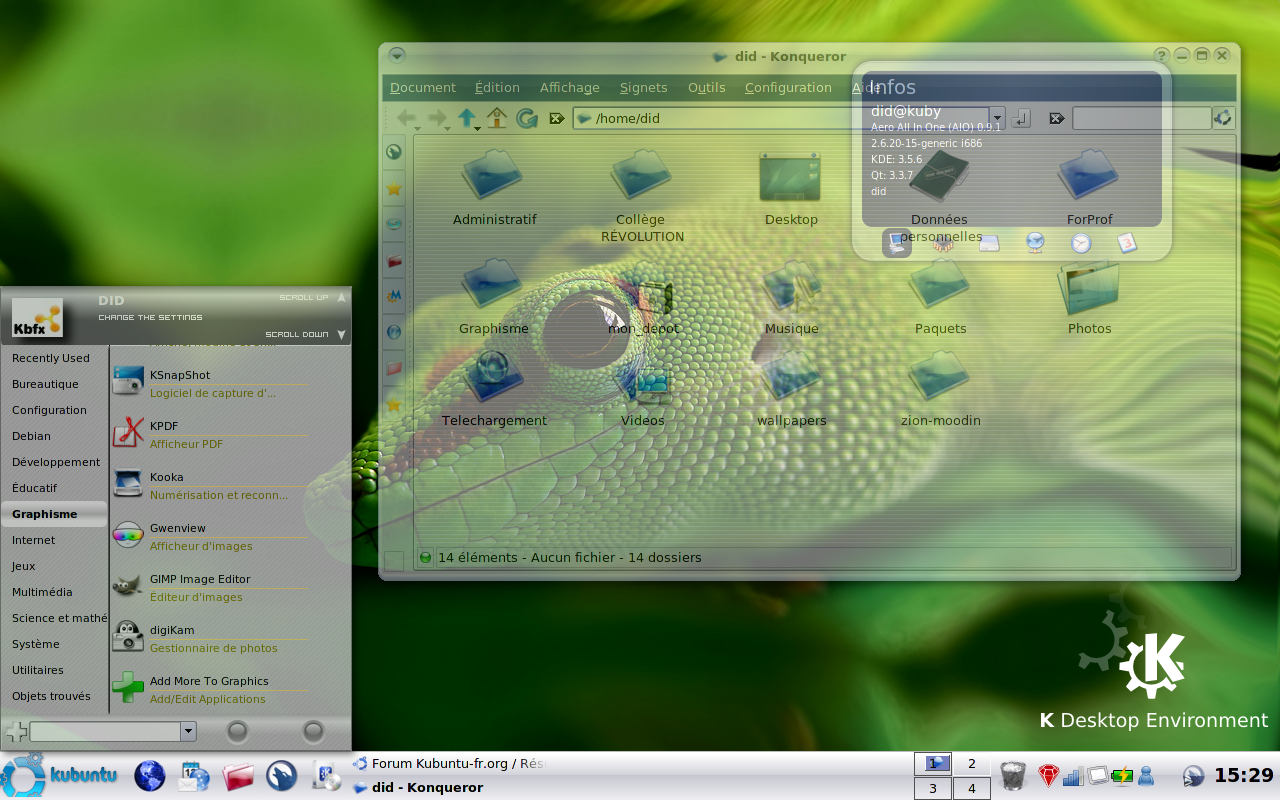The image size is (1280, 800).
Task: Open trash bin in system tray
Action: [x=1013, y=776]
